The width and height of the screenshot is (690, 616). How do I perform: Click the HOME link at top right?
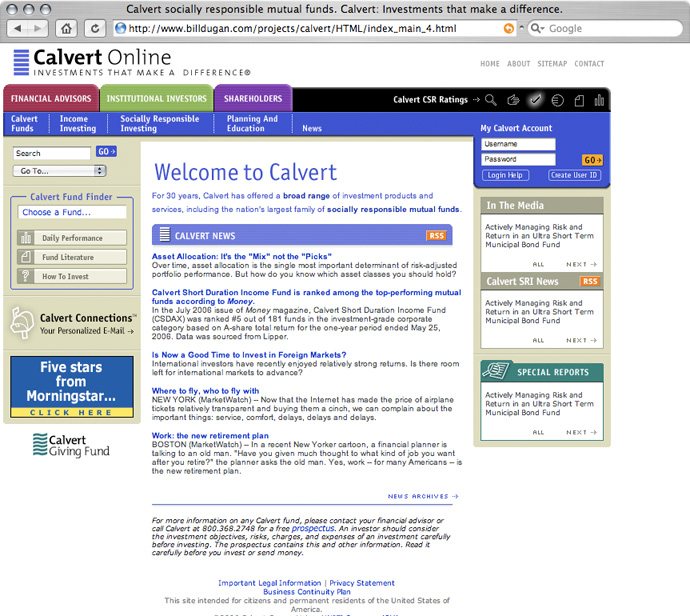pyautogui.click(x=490, y=64)
